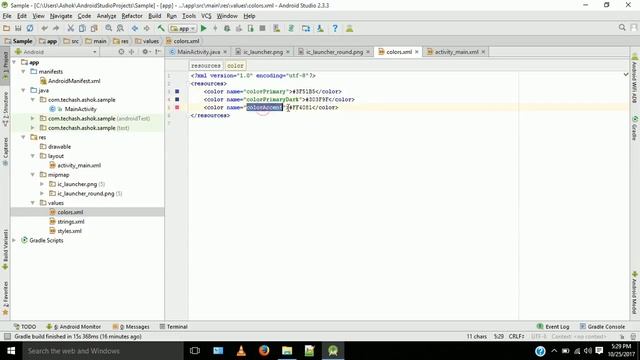The width and height of the screenshot is (640, 360).
Task: Close the colors.xml editor tab
Action: (x=417, y=52)
